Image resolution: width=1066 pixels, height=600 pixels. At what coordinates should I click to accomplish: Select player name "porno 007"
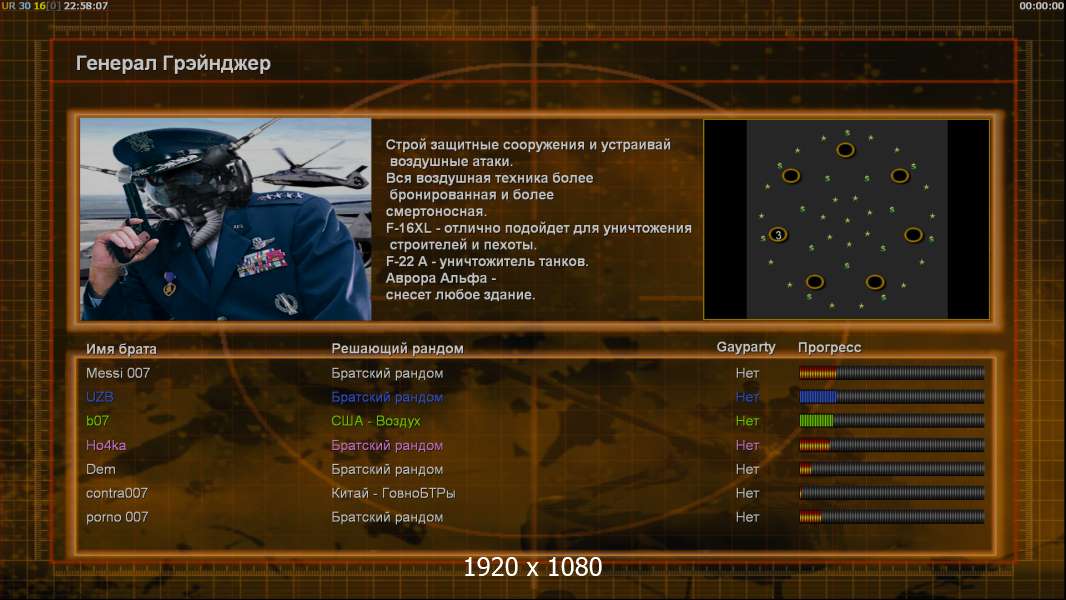click(x=116, y=517)
